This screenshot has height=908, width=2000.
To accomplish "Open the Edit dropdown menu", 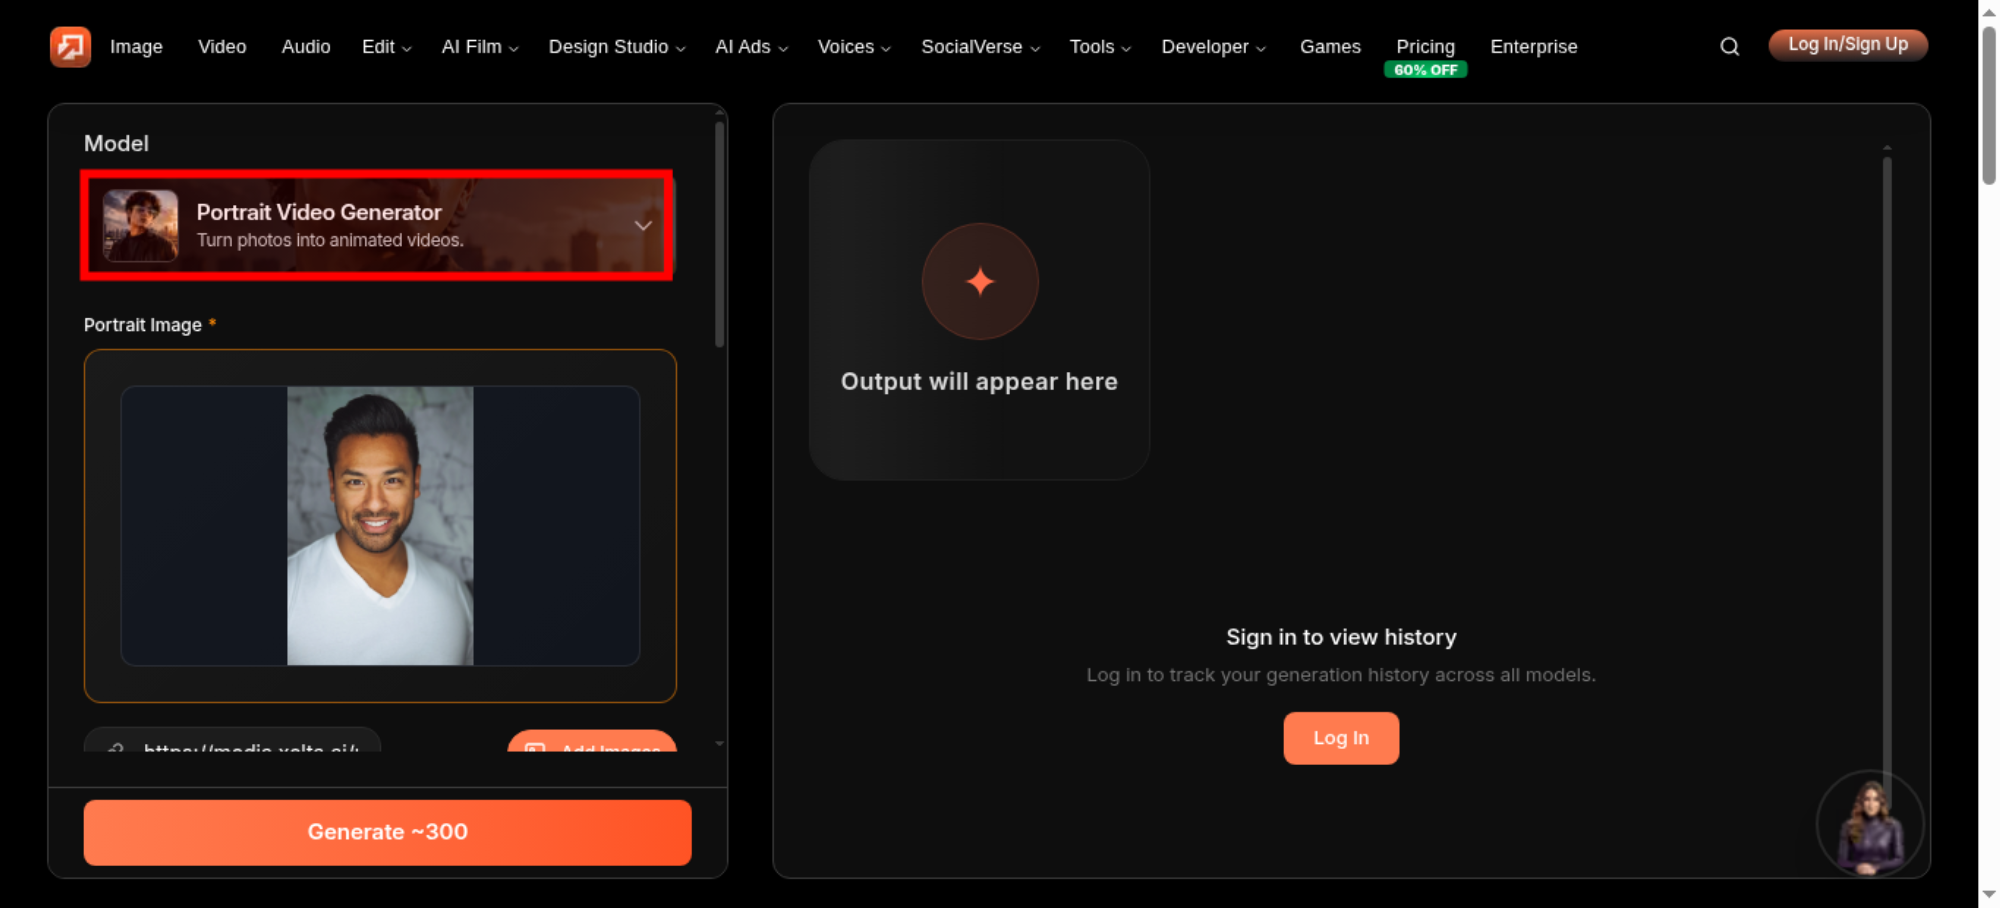I will click(x=386, y=46).
